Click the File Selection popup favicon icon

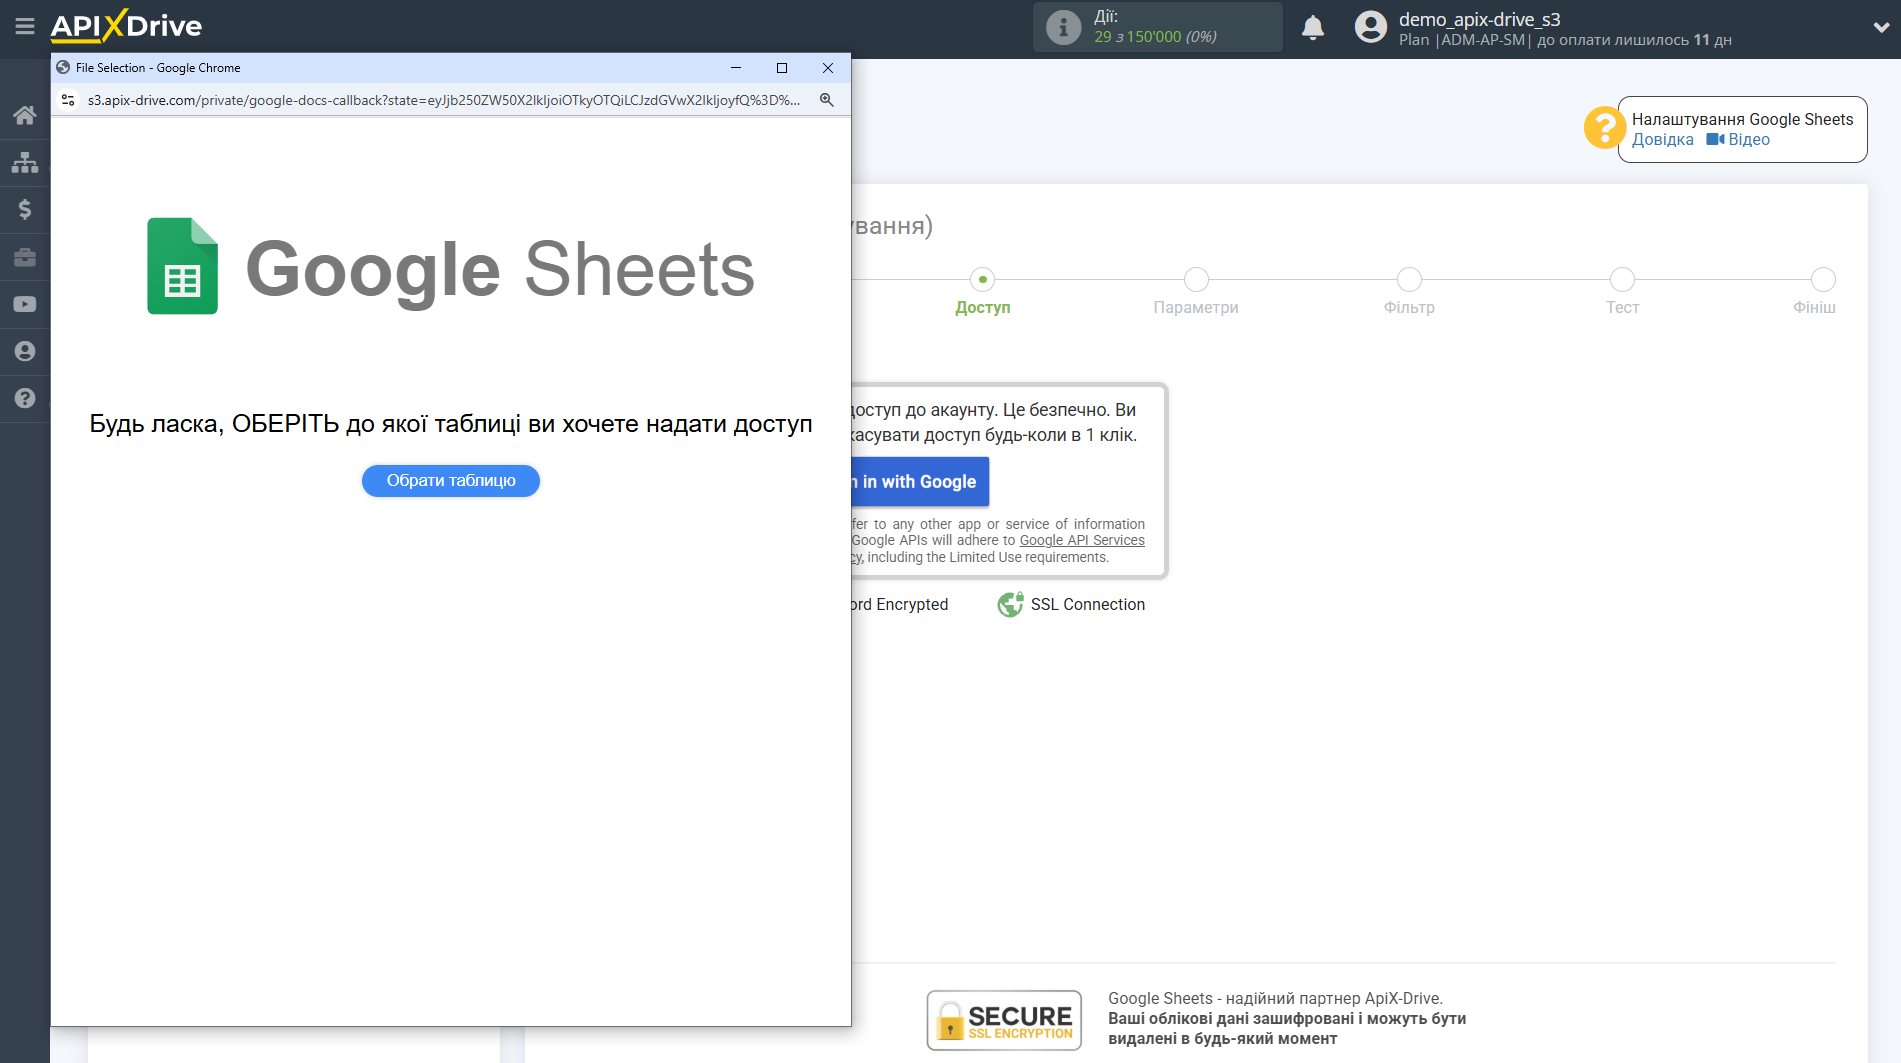click(x=63, y=68)
